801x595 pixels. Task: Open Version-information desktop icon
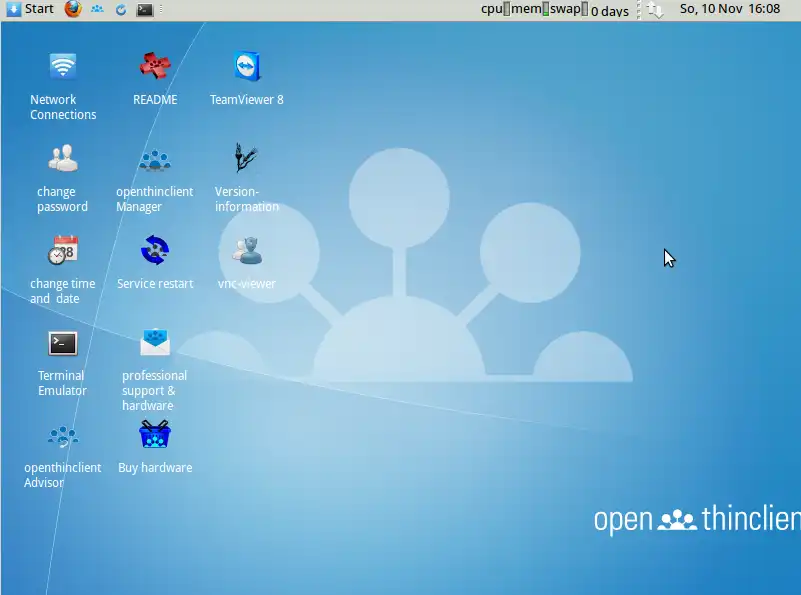click(x=246, y=158)
